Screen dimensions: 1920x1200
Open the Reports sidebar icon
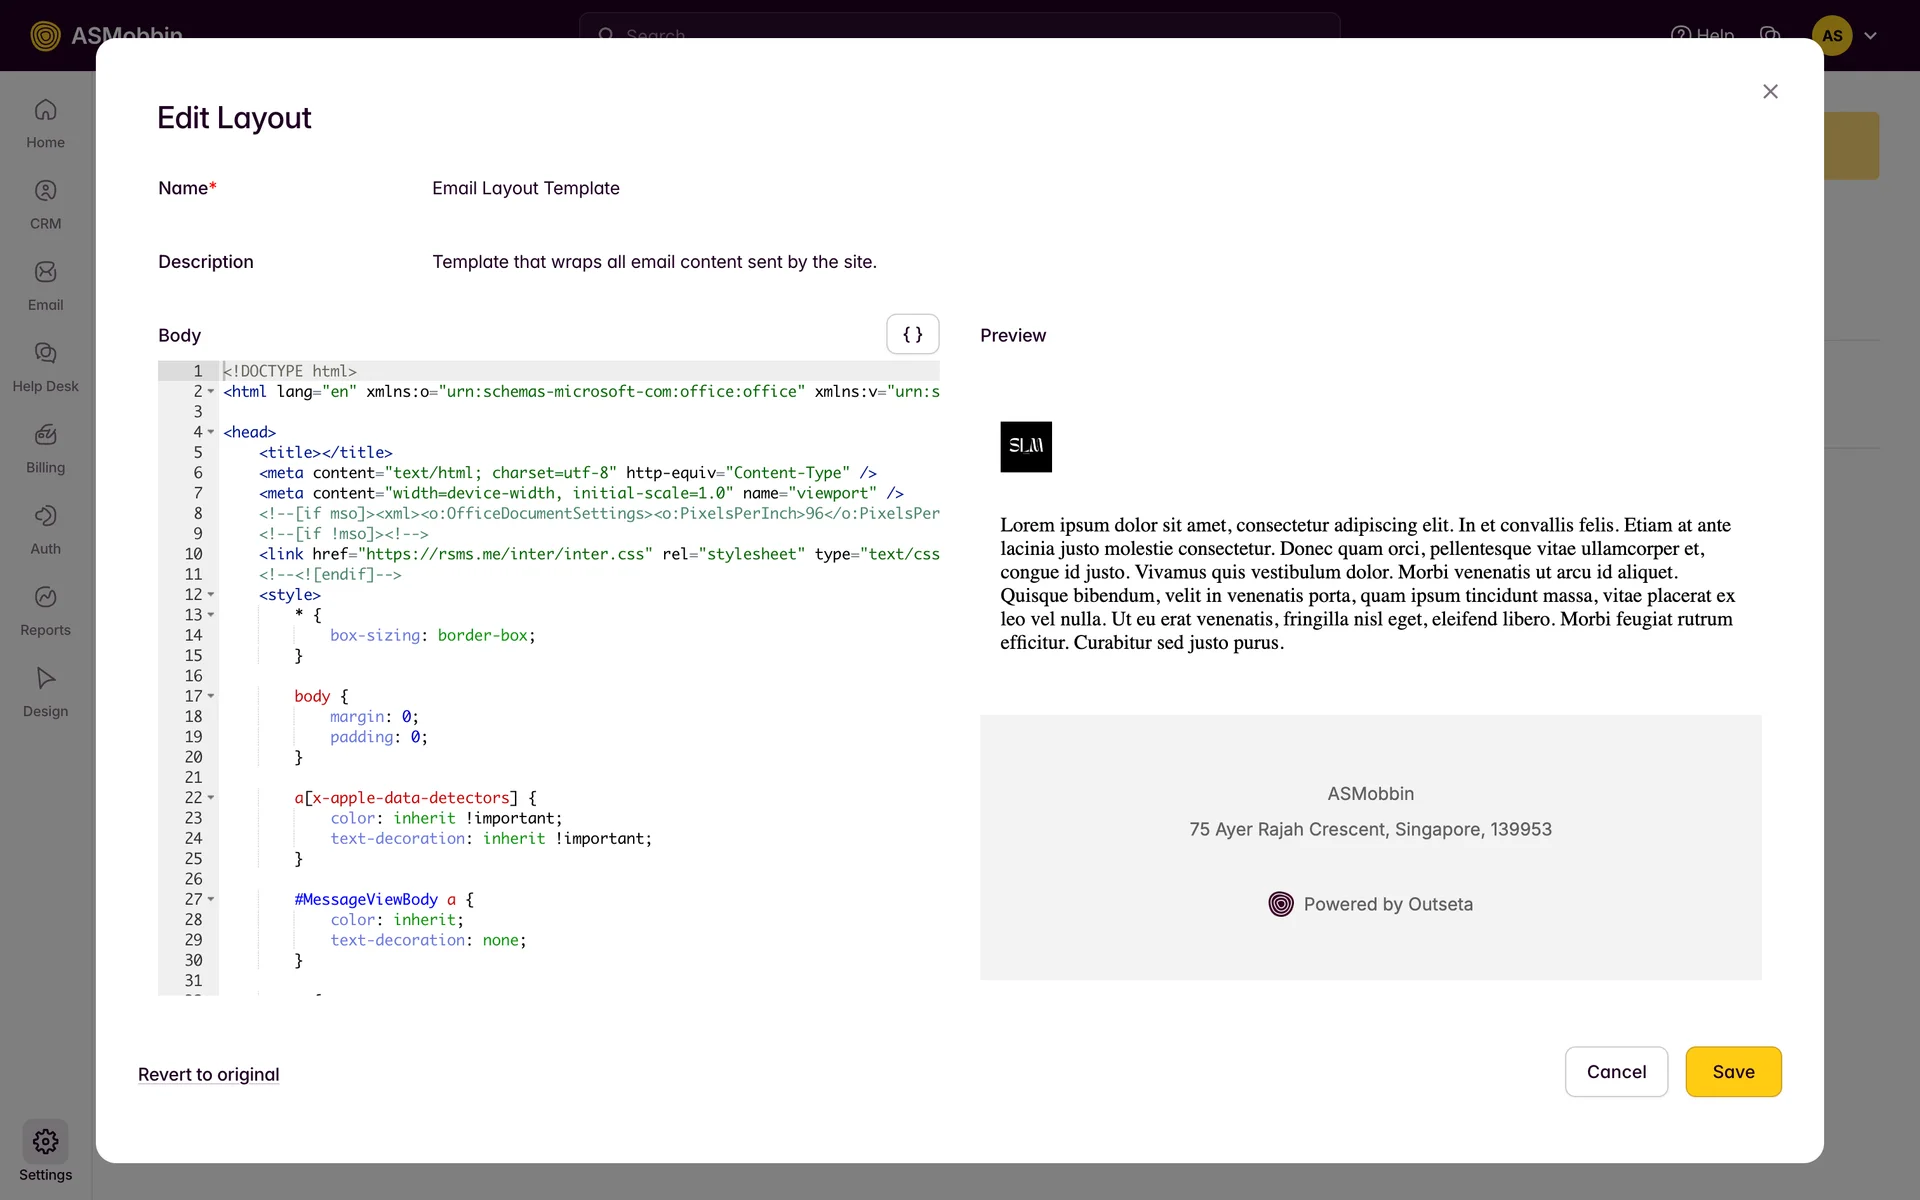[45, 597]
